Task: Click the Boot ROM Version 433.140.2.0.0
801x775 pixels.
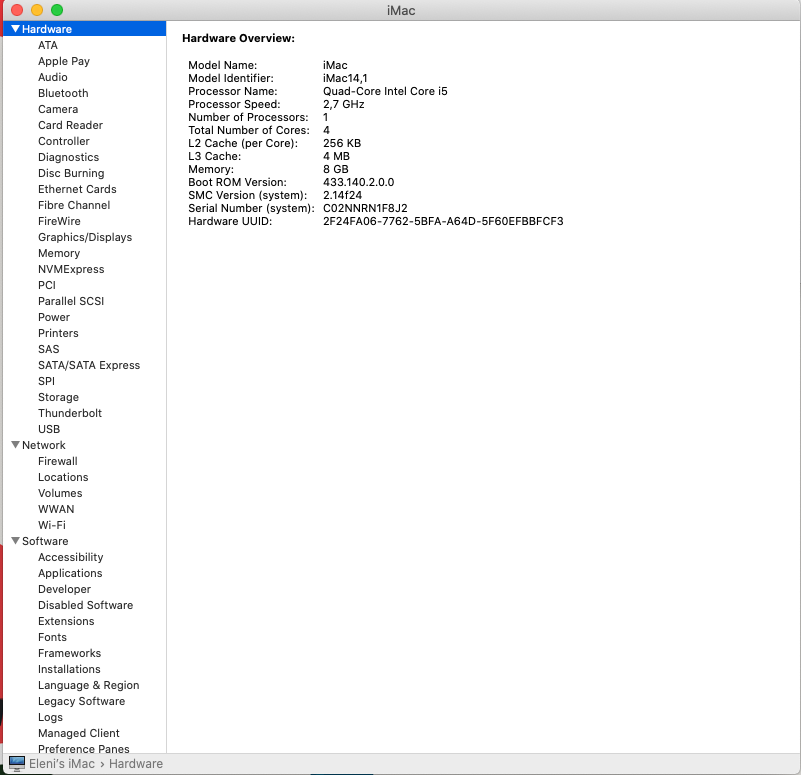Action: tap(359, 182)
